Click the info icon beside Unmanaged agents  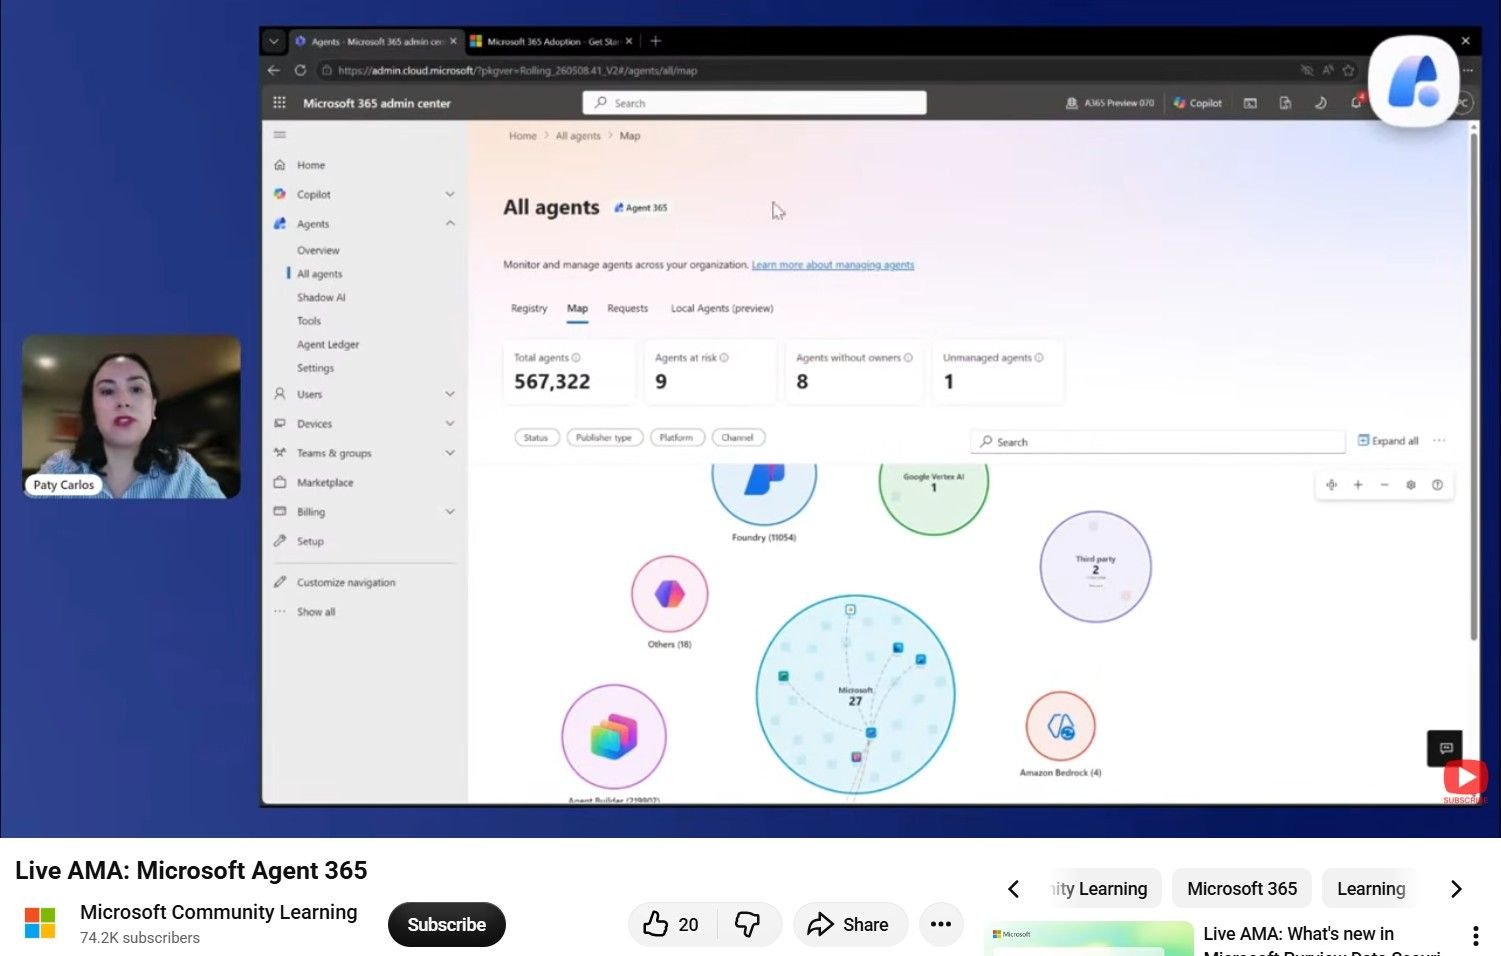pos(1039,358)
